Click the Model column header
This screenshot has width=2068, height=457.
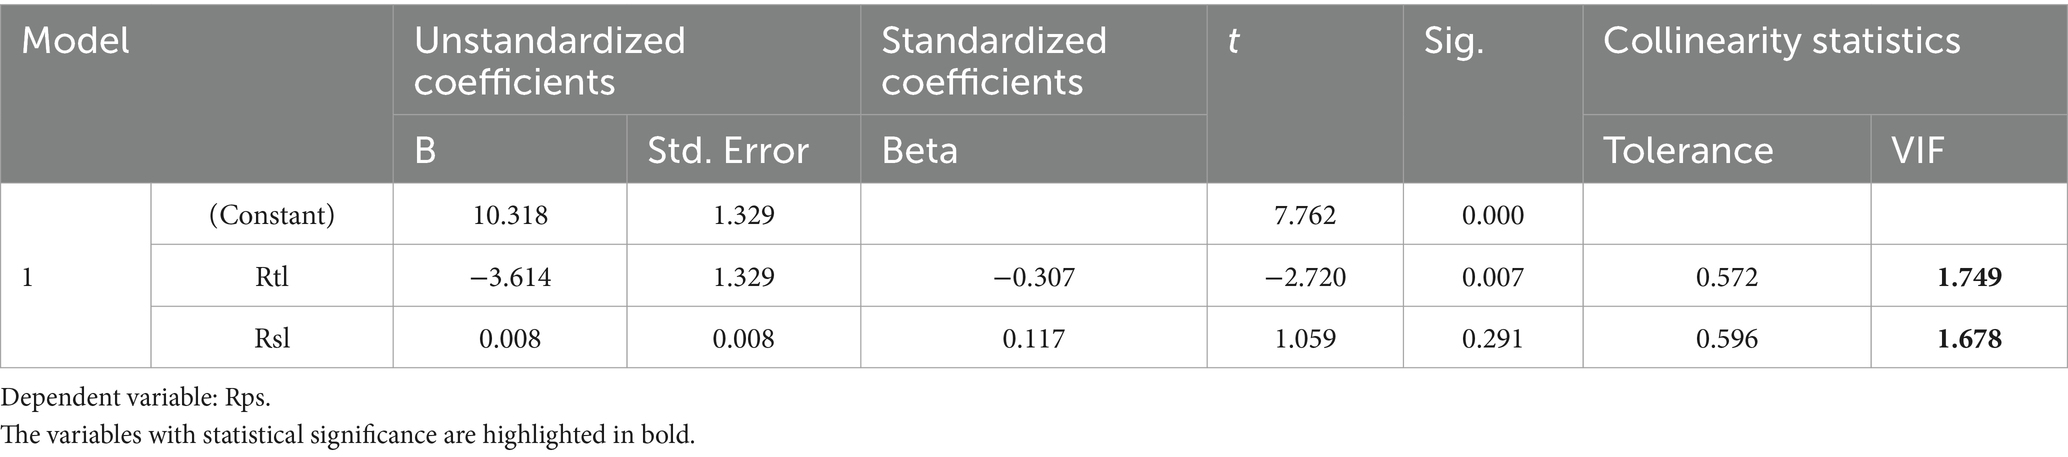tap(76, 41)
